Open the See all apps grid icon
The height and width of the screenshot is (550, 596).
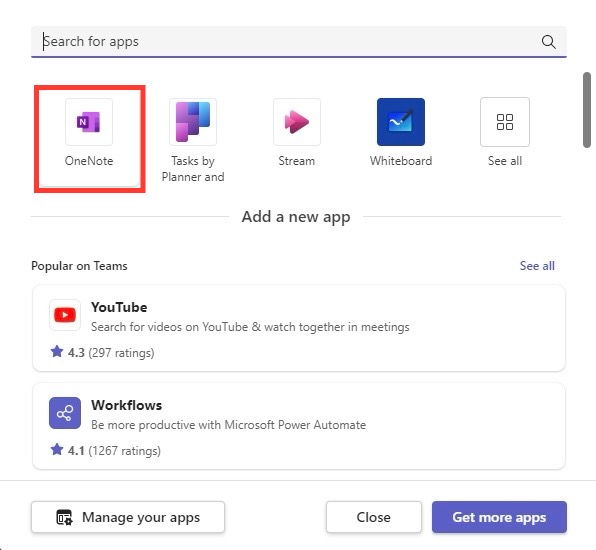tap(505, 122)
